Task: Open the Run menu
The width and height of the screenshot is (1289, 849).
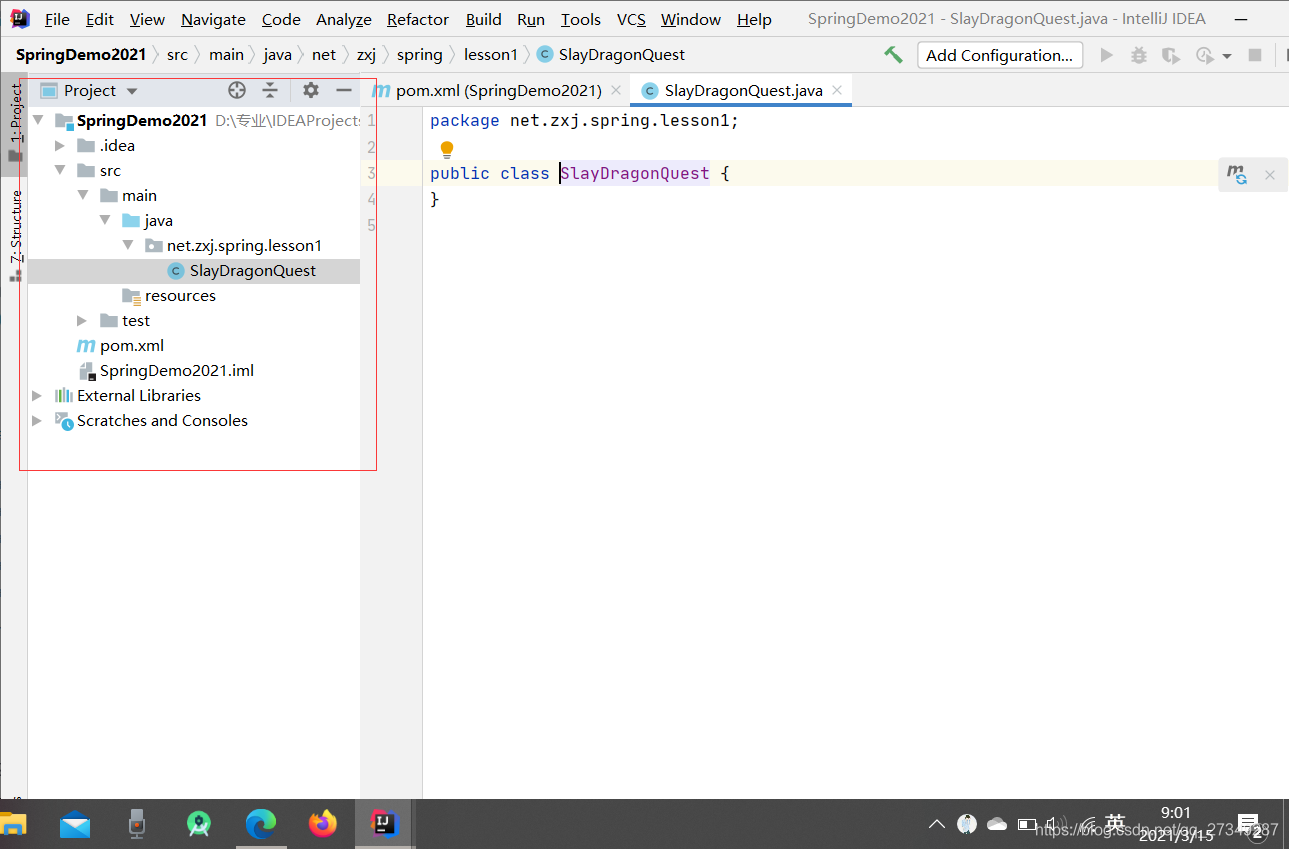Action: coord(531,19)
